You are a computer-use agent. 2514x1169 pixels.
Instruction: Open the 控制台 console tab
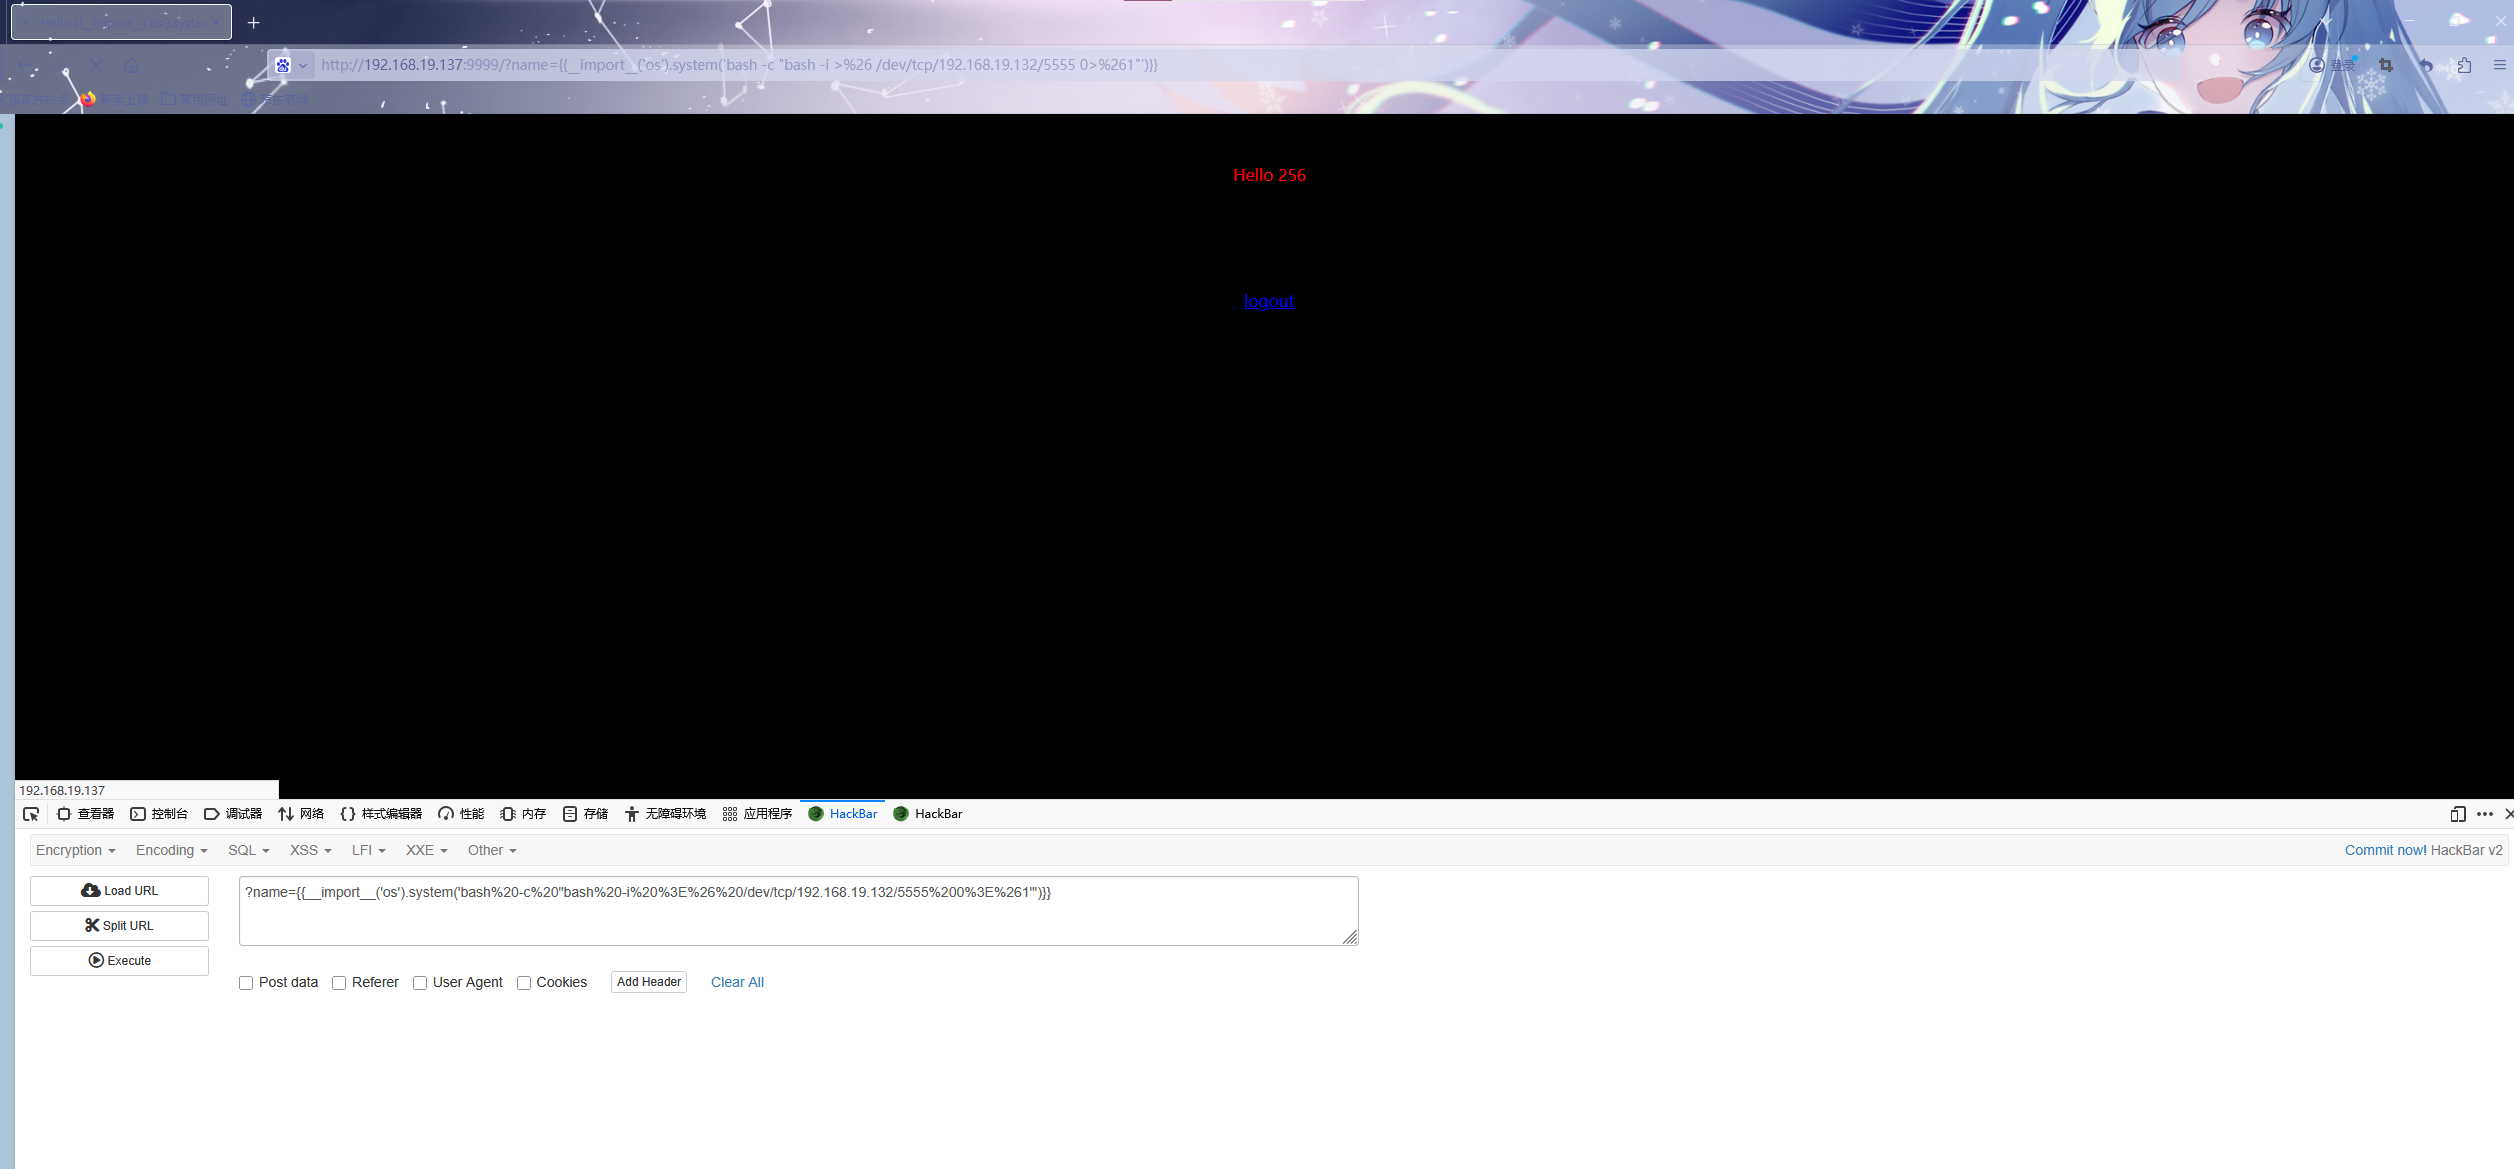click(159, 814)
